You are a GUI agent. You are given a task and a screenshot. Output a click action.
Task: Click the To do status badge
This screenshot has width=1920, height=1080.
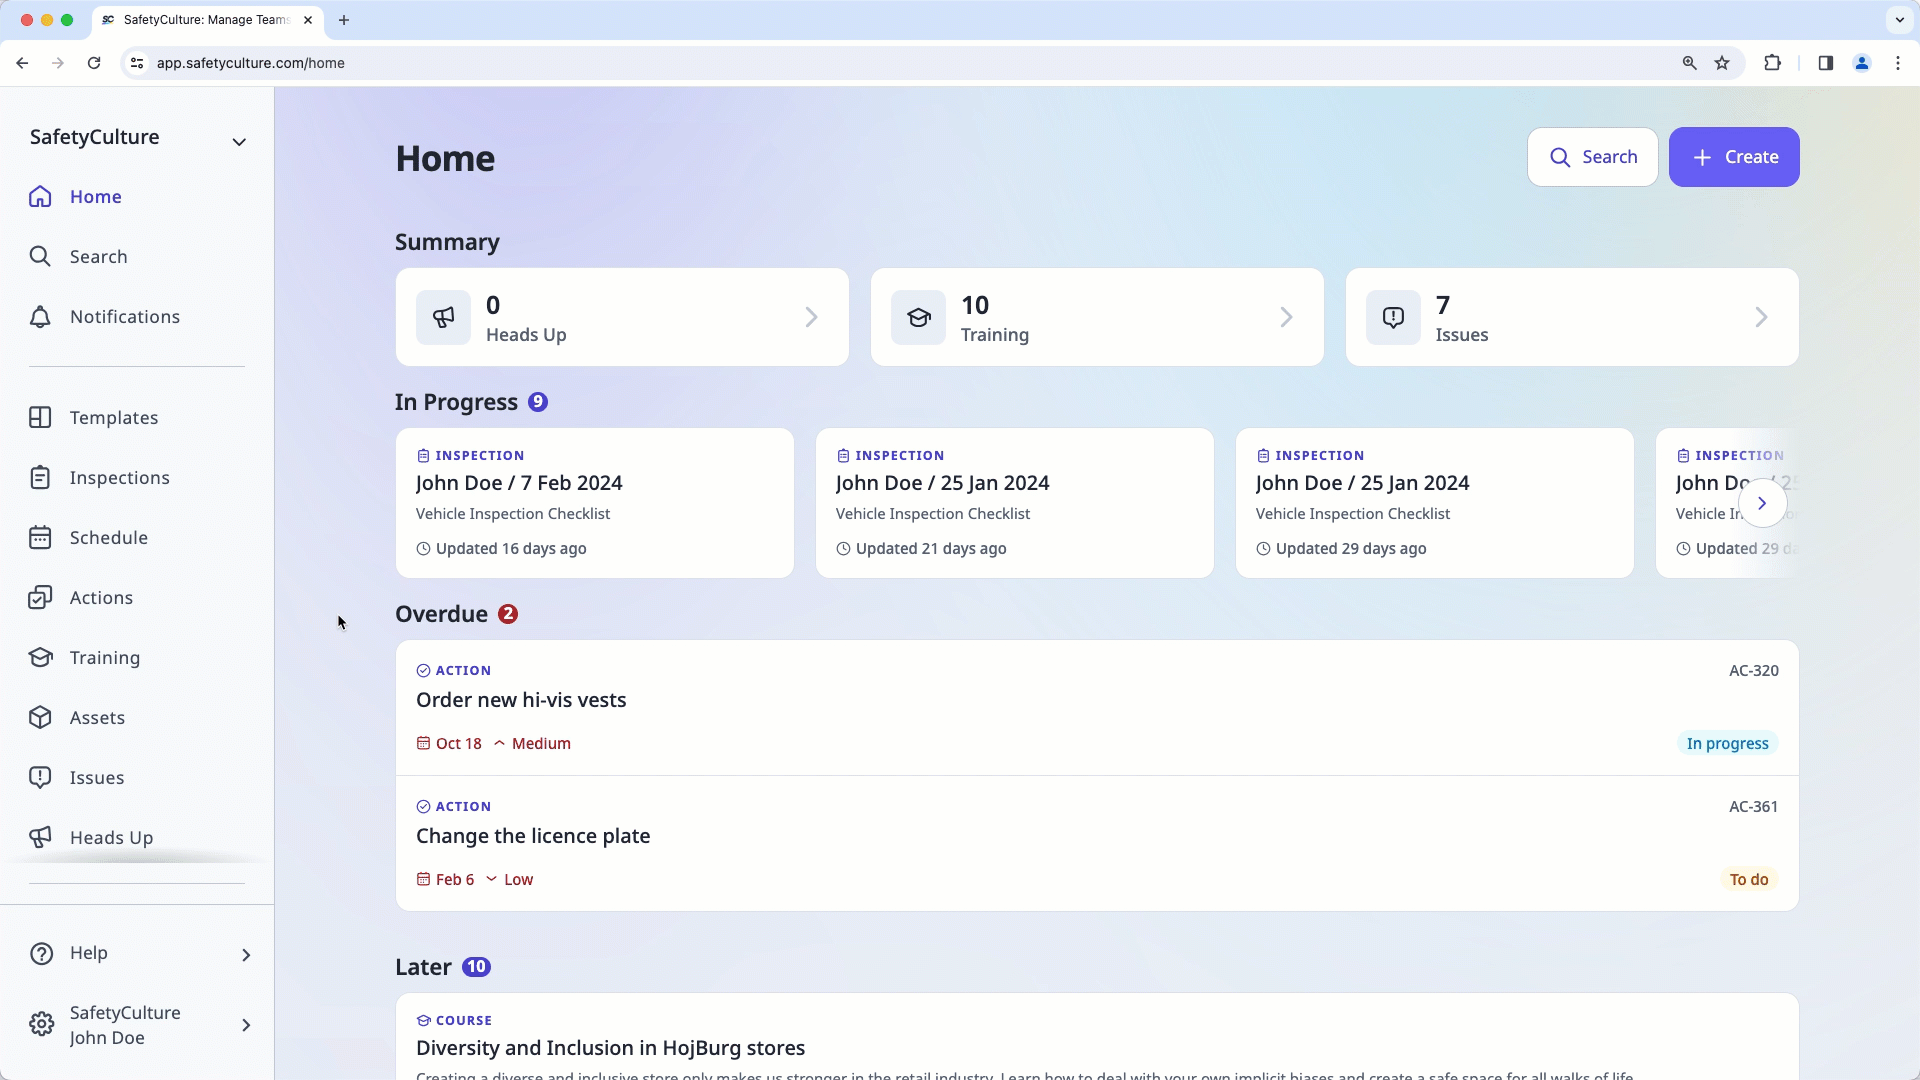coord(1749,880)
